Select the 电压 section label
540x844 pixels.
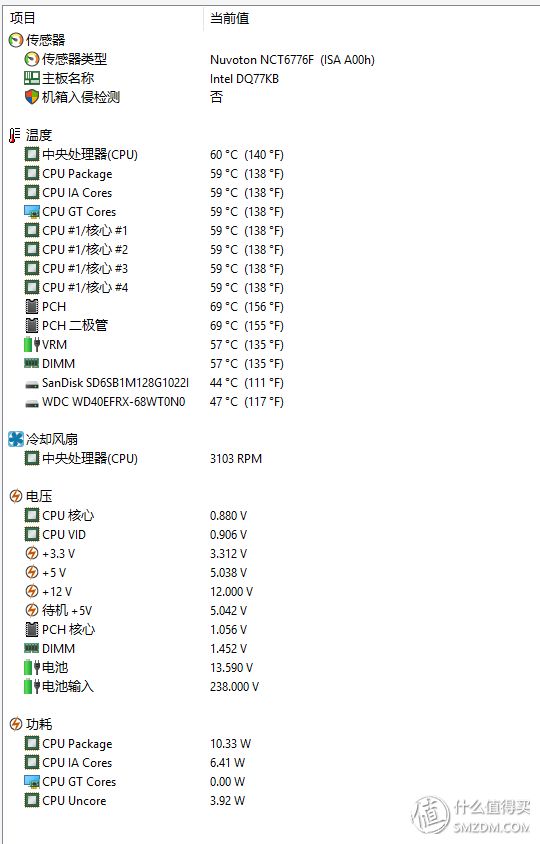tap(39, 496)
